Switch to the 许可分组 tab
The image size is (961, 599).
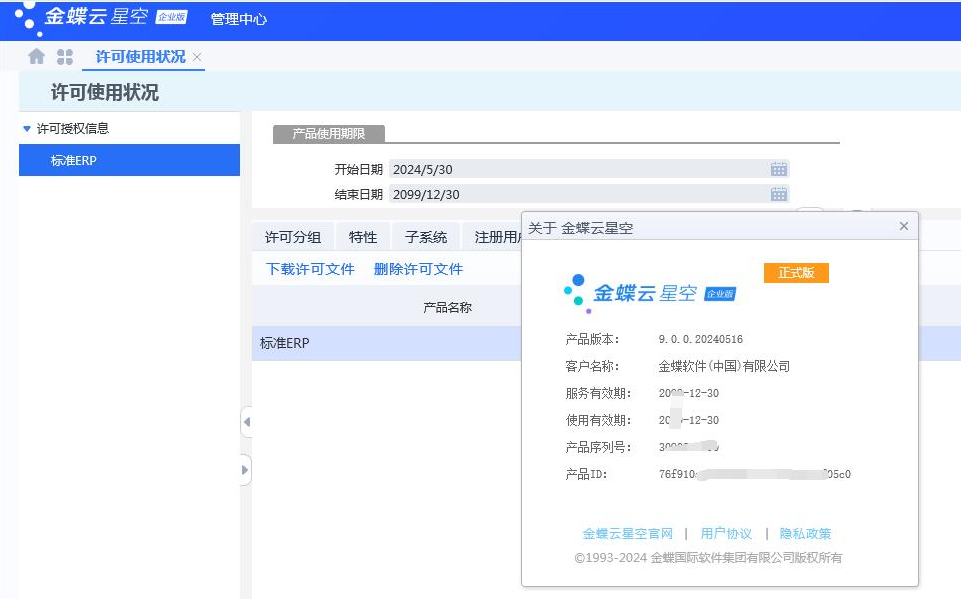pos(293,237)
